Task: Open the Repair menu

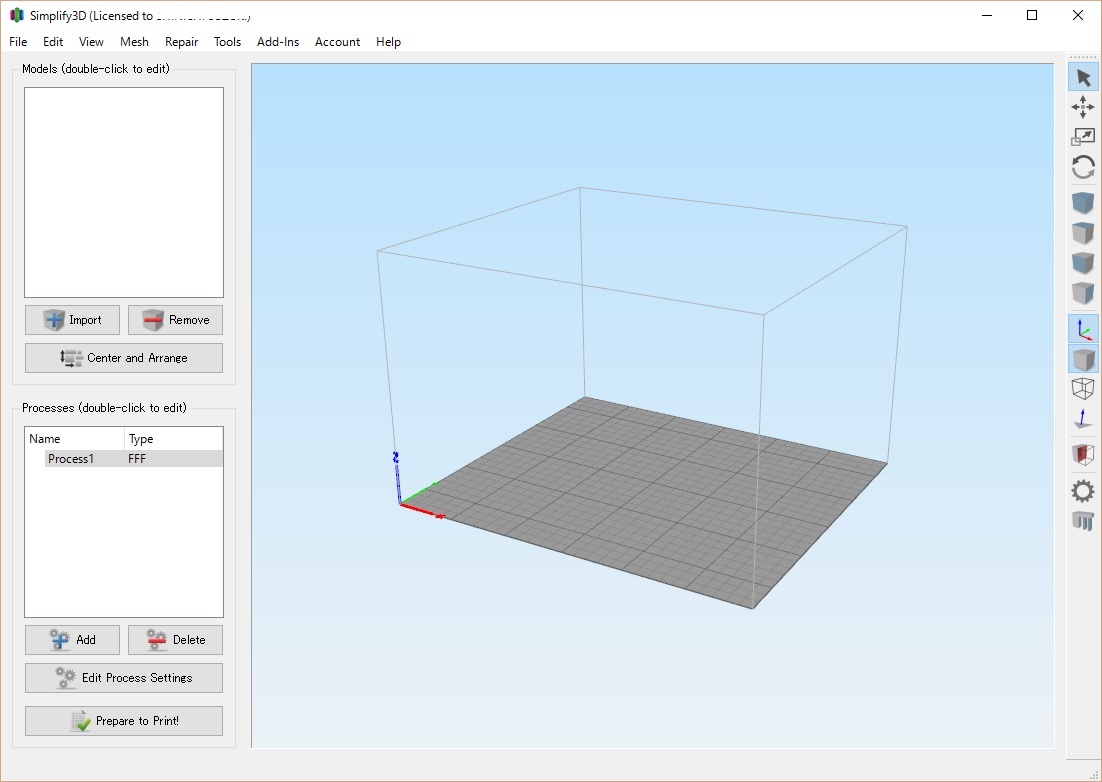Action: [181, 42]
